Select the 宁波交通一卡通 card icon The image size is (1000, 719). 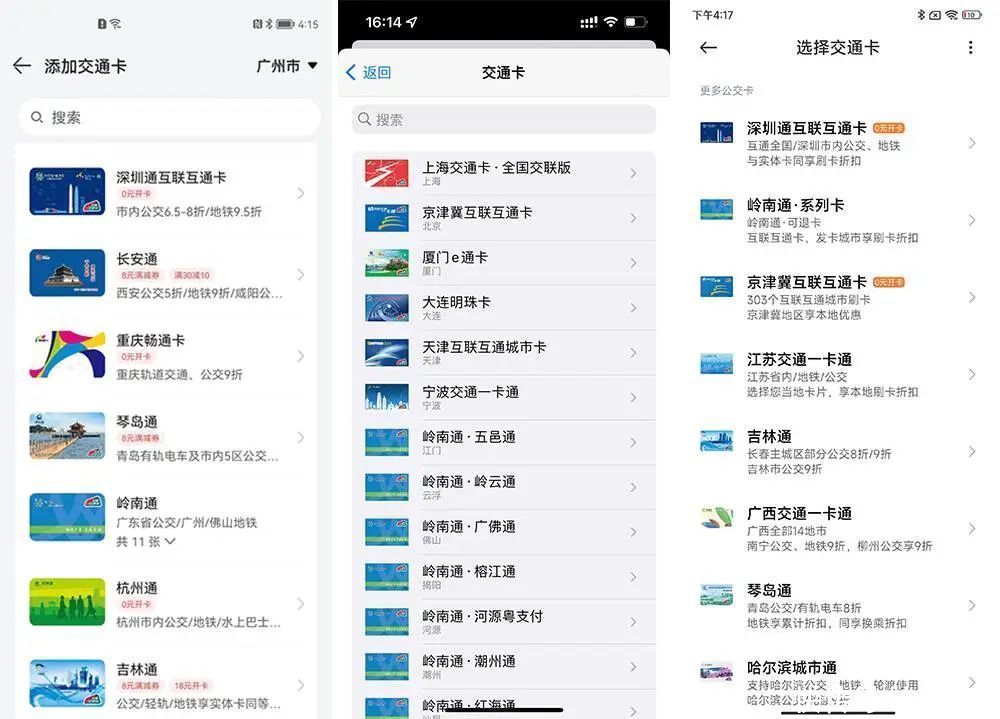click(x=386, y=398)
